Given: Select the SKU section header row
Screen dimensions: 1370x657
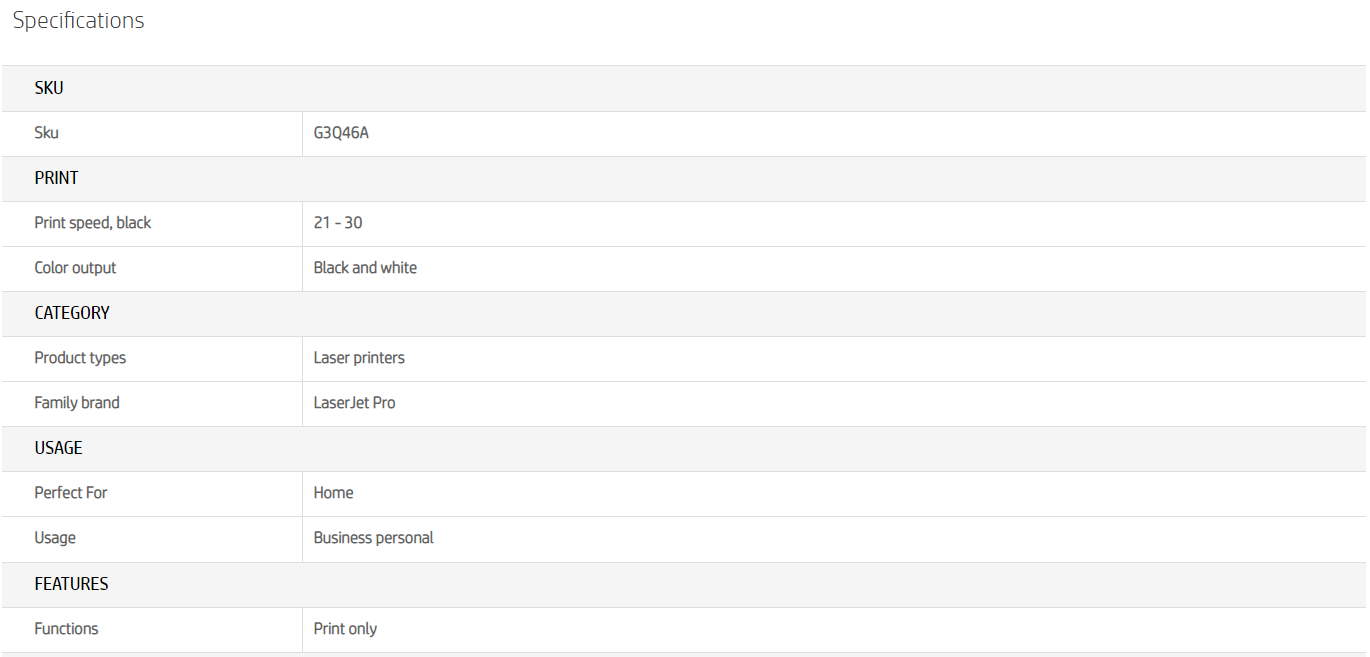Looking at the screenshot, I should coord(49,88).
